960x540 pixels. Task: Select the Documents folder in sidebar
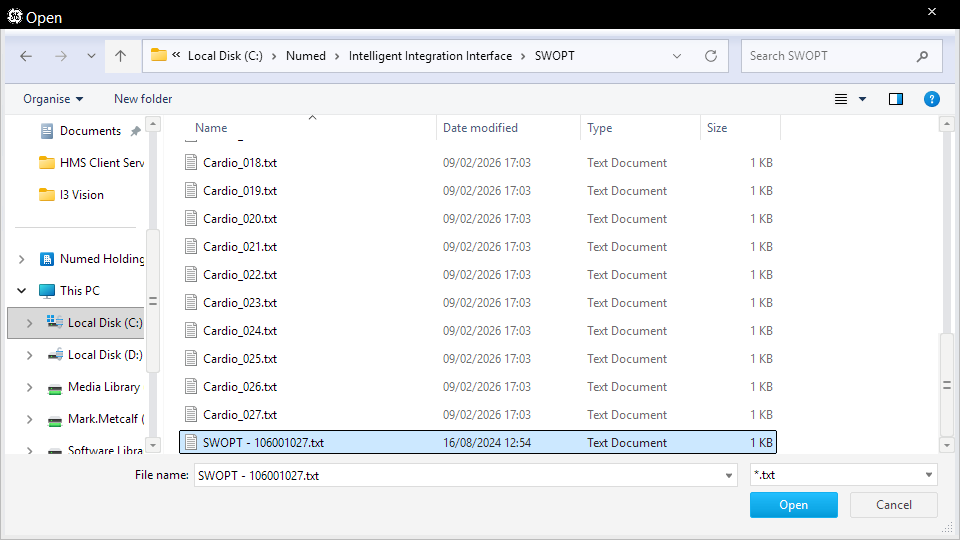tap(90, 131)
